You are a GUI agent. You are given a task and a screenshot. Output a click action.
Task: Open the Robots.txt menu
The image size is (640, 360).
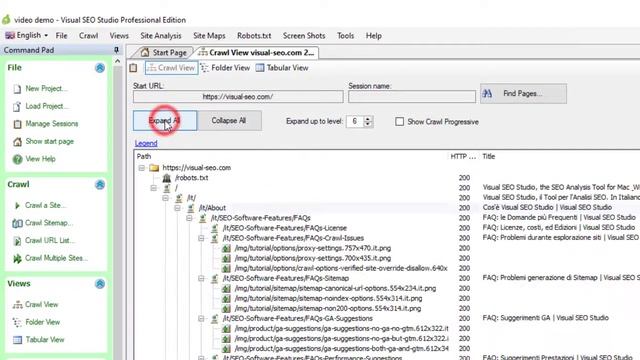(x=254, y=36)
